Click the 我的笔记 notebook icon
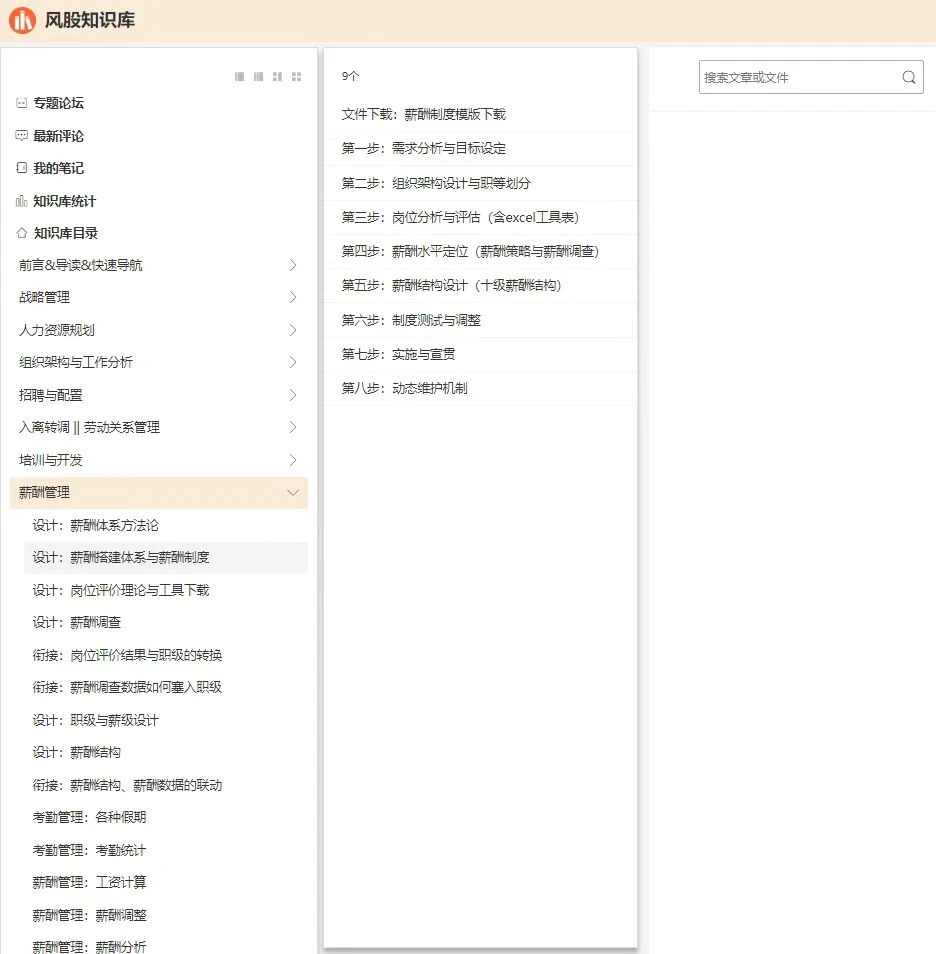 coord(22,168)
